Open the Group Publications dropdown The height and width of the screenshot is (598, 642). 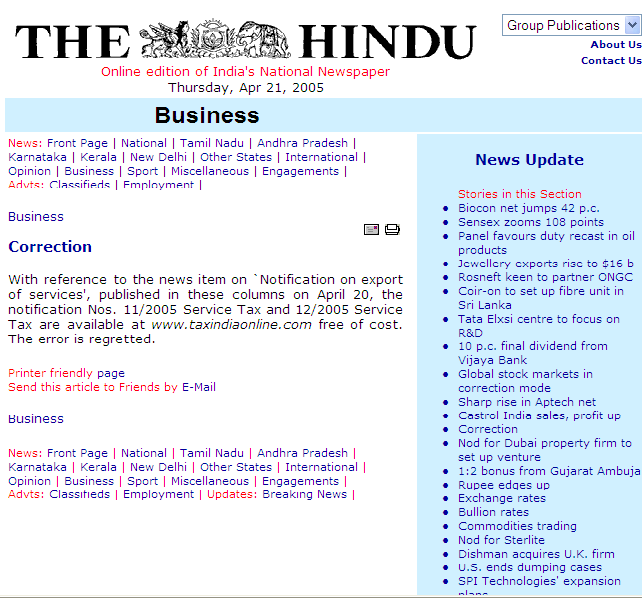pyautogui.click(x=571, y=25)
